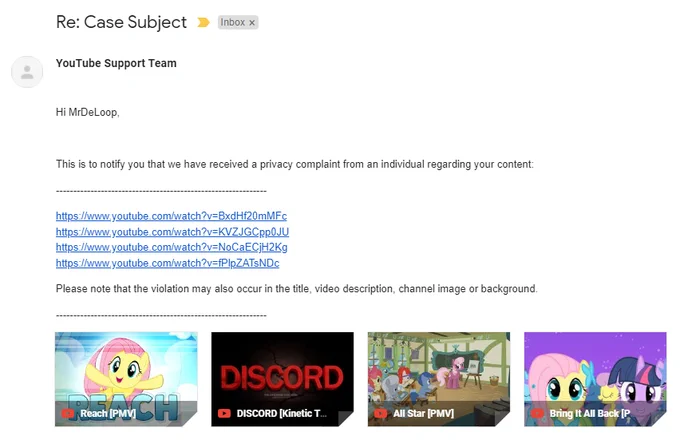
Task: Click the YouTube icon on DISCORD thumbnail
Action: click(224, 414)
